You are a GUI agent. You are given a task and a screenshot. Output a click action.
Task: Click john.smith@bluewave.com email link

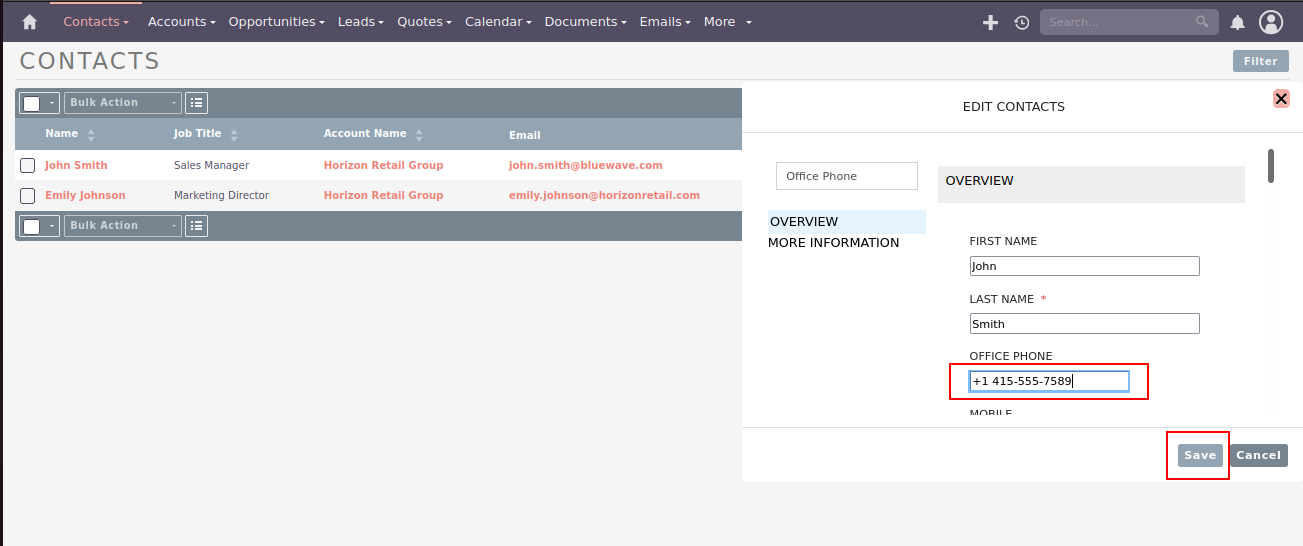click(x=585, y=165)
